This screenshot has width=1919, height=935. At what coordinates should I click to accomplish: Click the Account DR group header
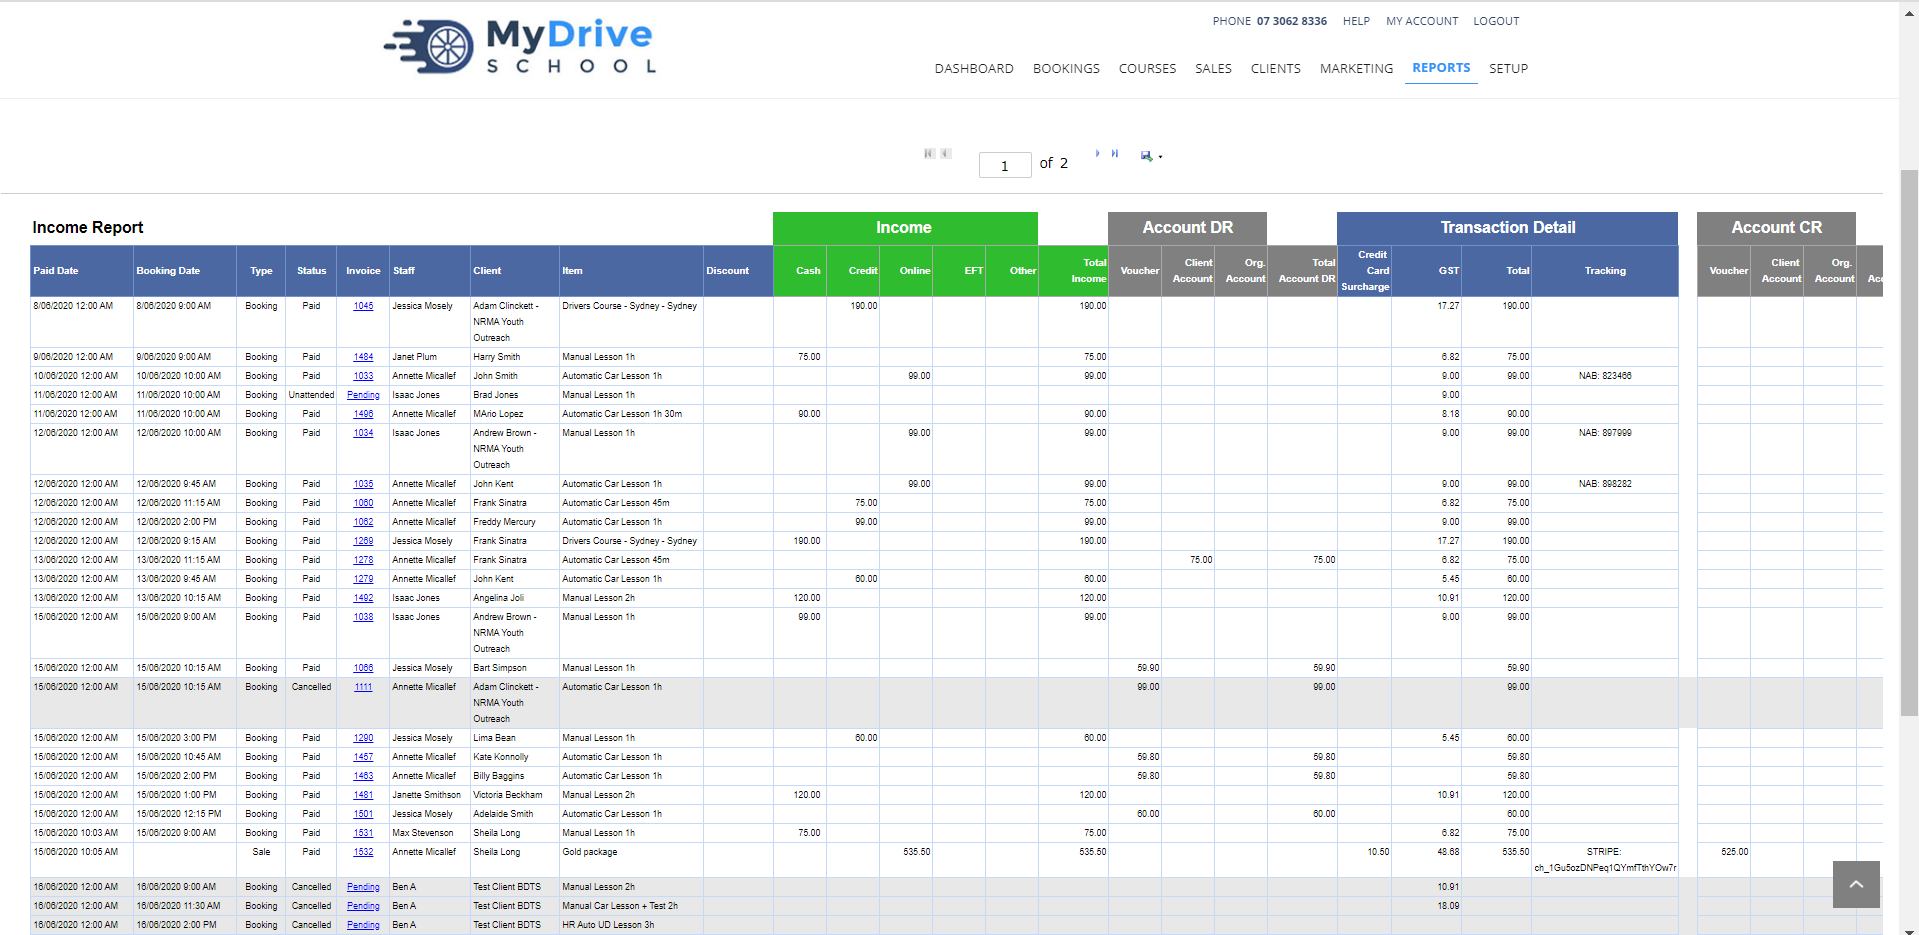tap(1187, 228)
